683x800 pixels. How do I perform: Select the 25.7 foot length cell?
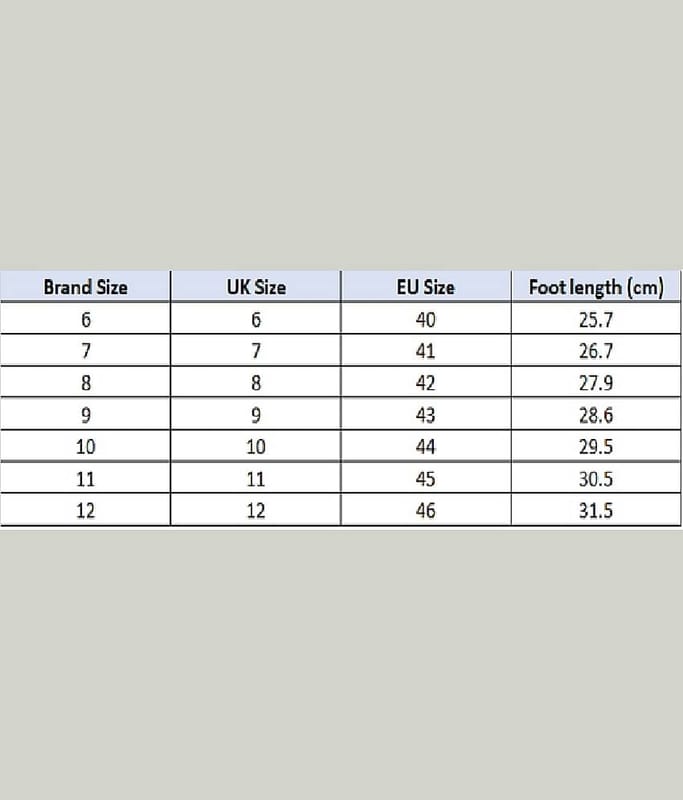click(x=596, y=320)
